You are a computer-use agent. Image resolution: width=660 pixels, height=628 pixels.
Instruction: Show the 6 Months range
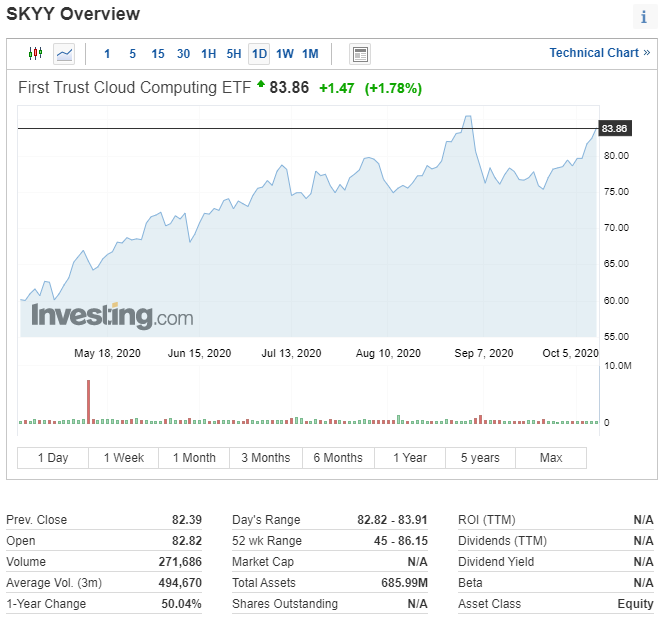(338, 458)
